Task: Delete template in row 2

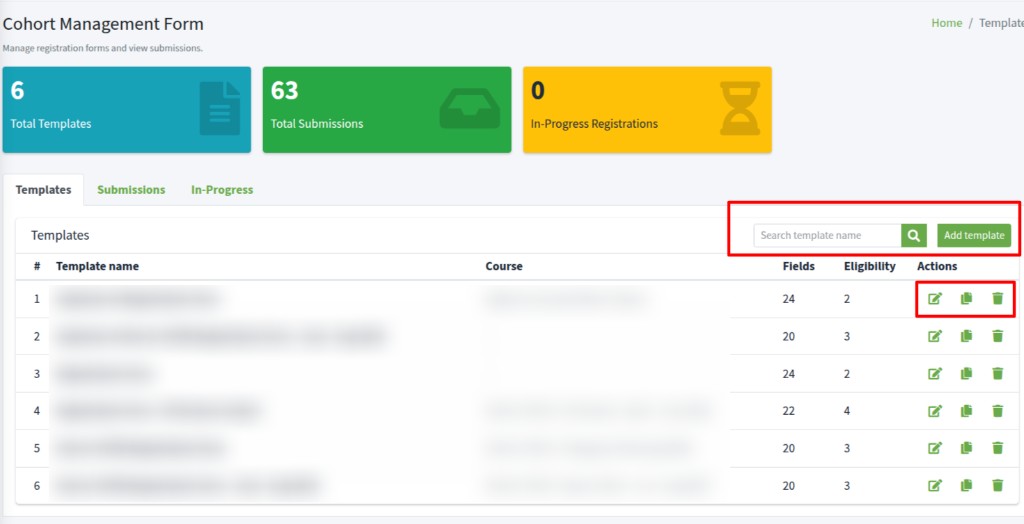Action: click(x=997, y=336)
